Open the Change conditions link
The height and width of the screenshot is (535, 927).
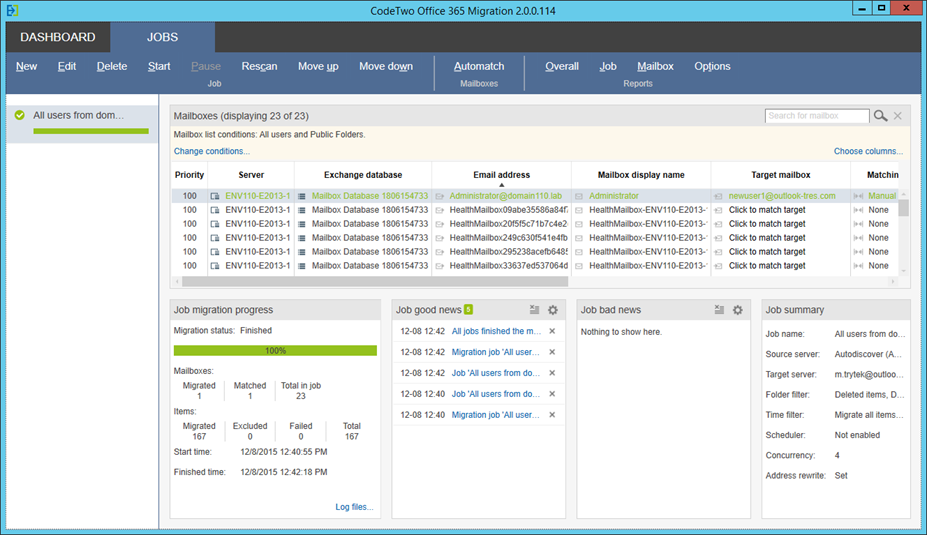click(x=212, y=151)
